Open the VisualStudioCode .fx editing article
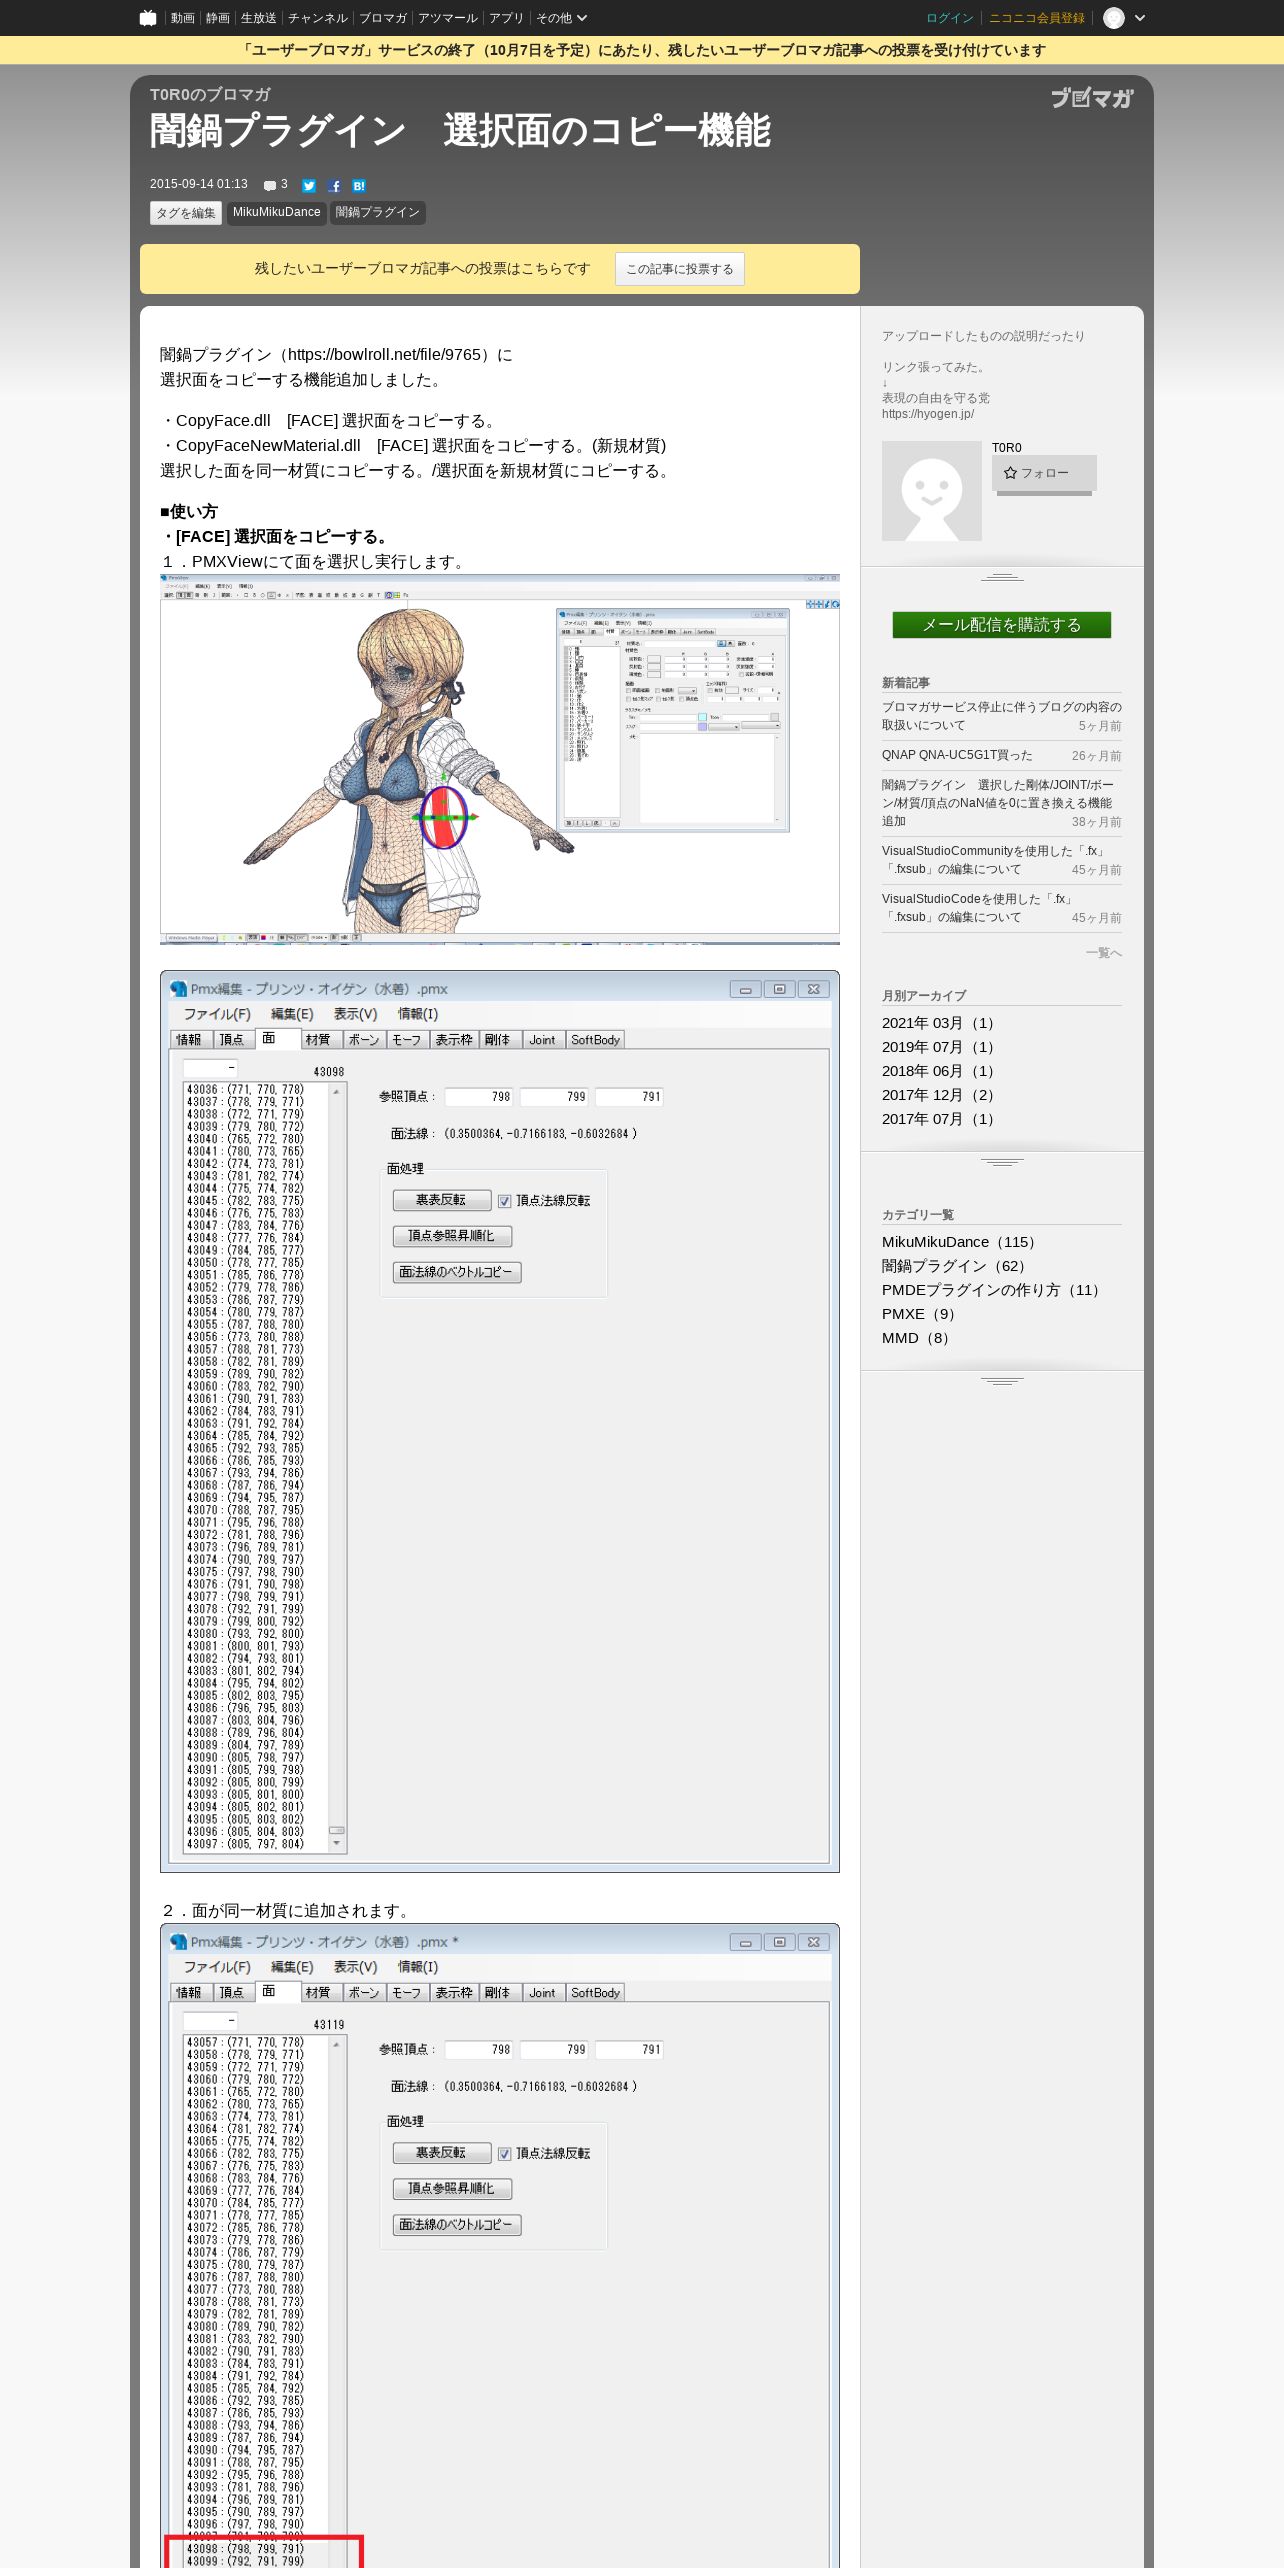Viewport: 1284px width, 2568px height. (980, 908)
